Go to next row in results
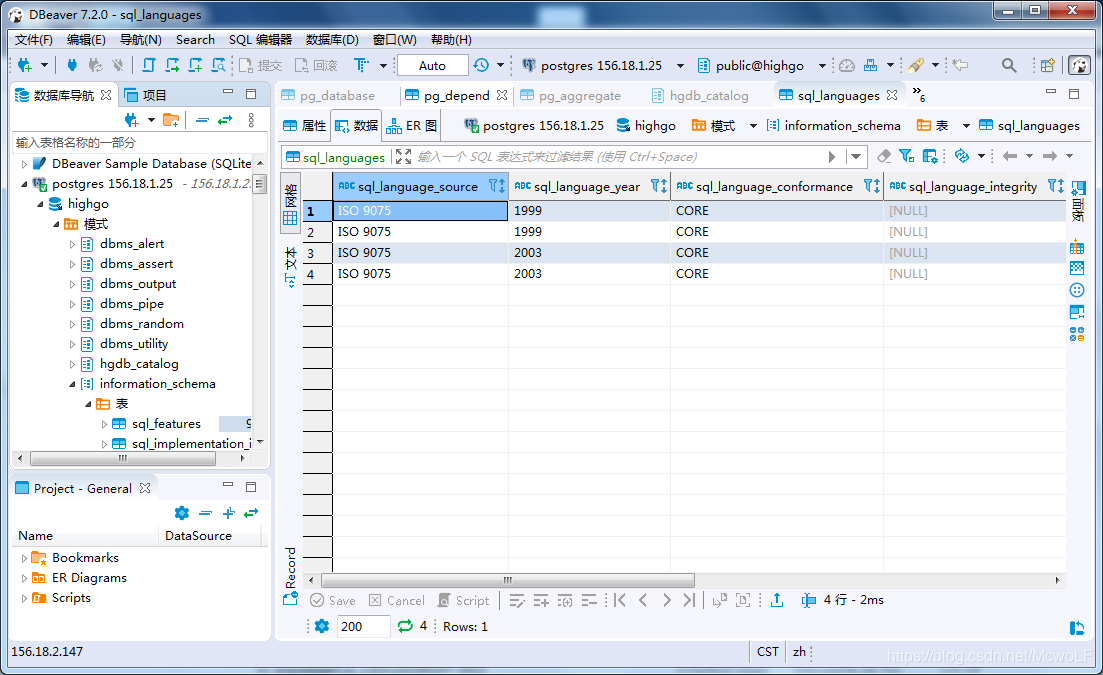 [x=666, y=600]
